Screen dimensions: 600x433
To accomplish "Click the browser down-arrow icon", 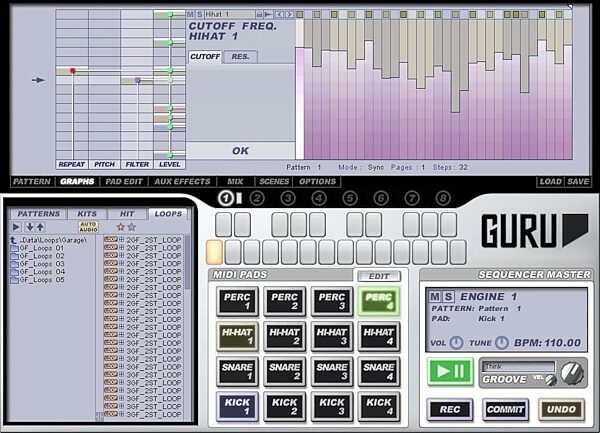I will click(29, 227).
